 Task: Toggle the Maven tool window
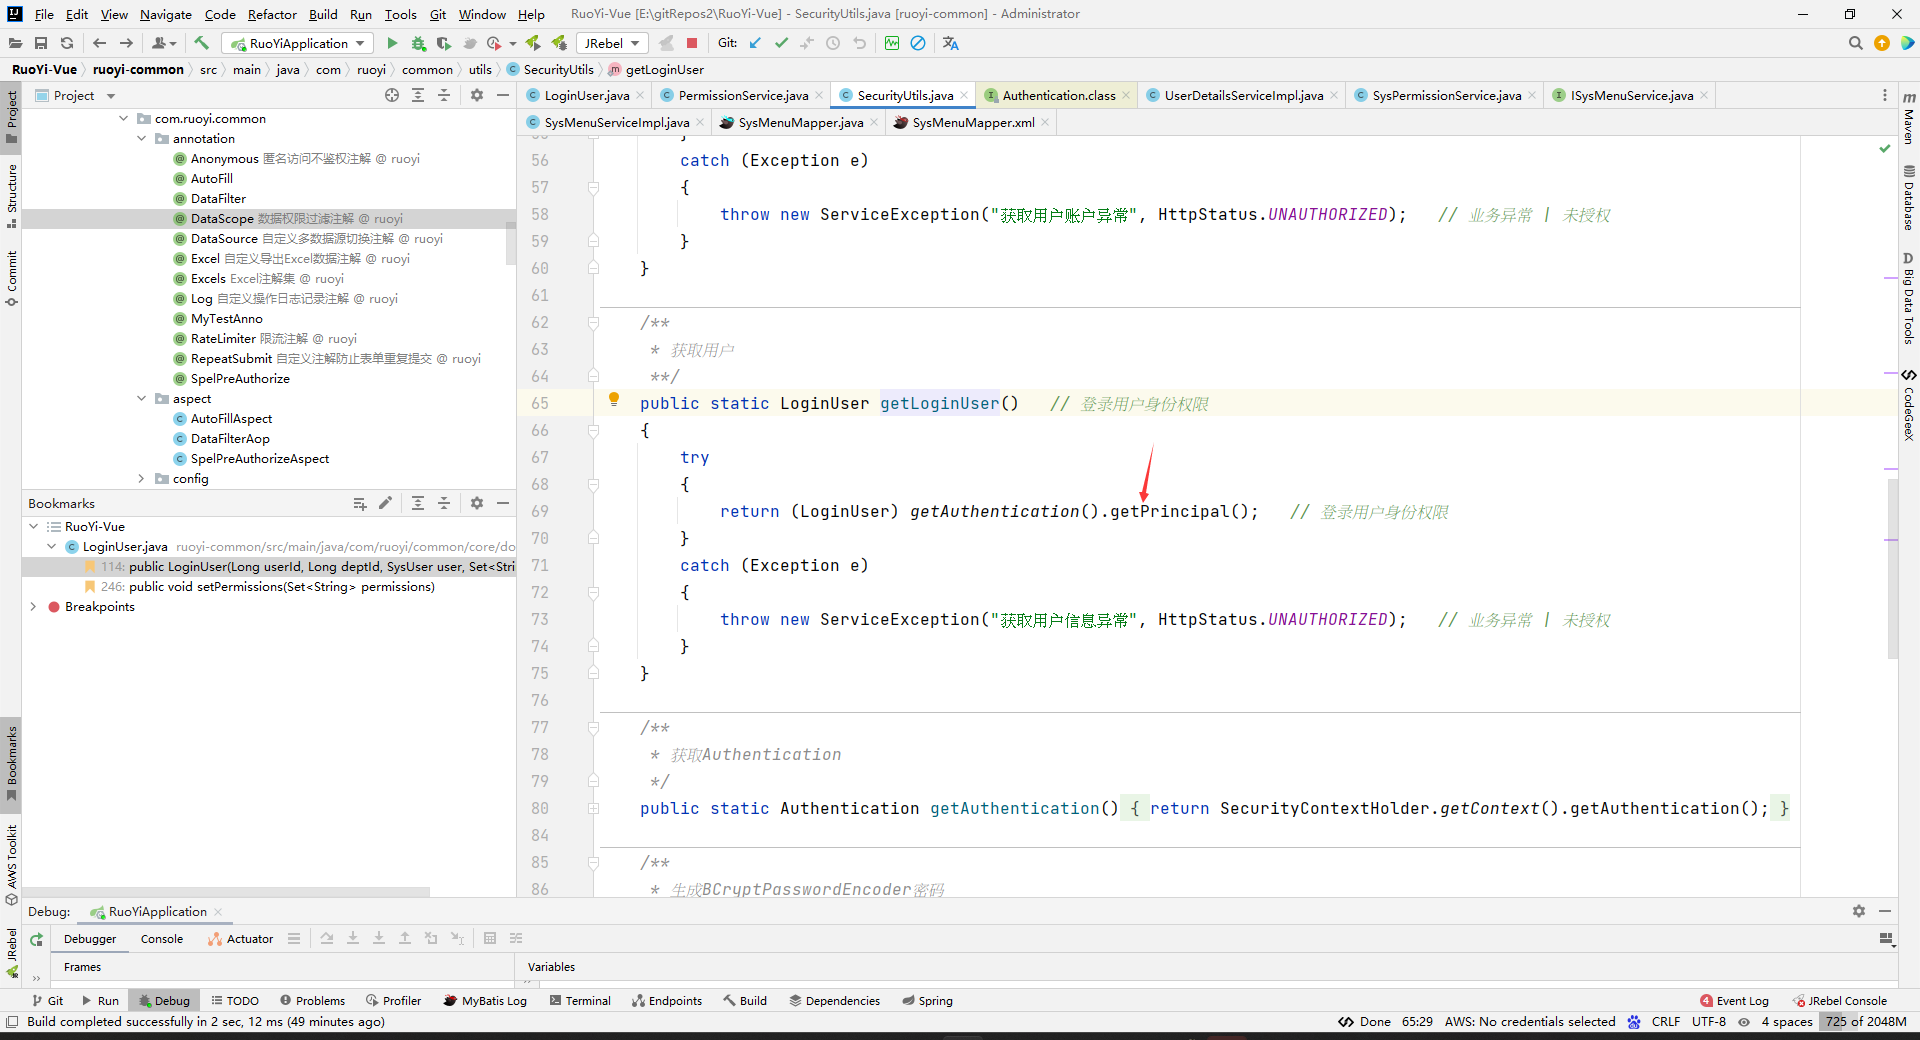coord(1909,117)
